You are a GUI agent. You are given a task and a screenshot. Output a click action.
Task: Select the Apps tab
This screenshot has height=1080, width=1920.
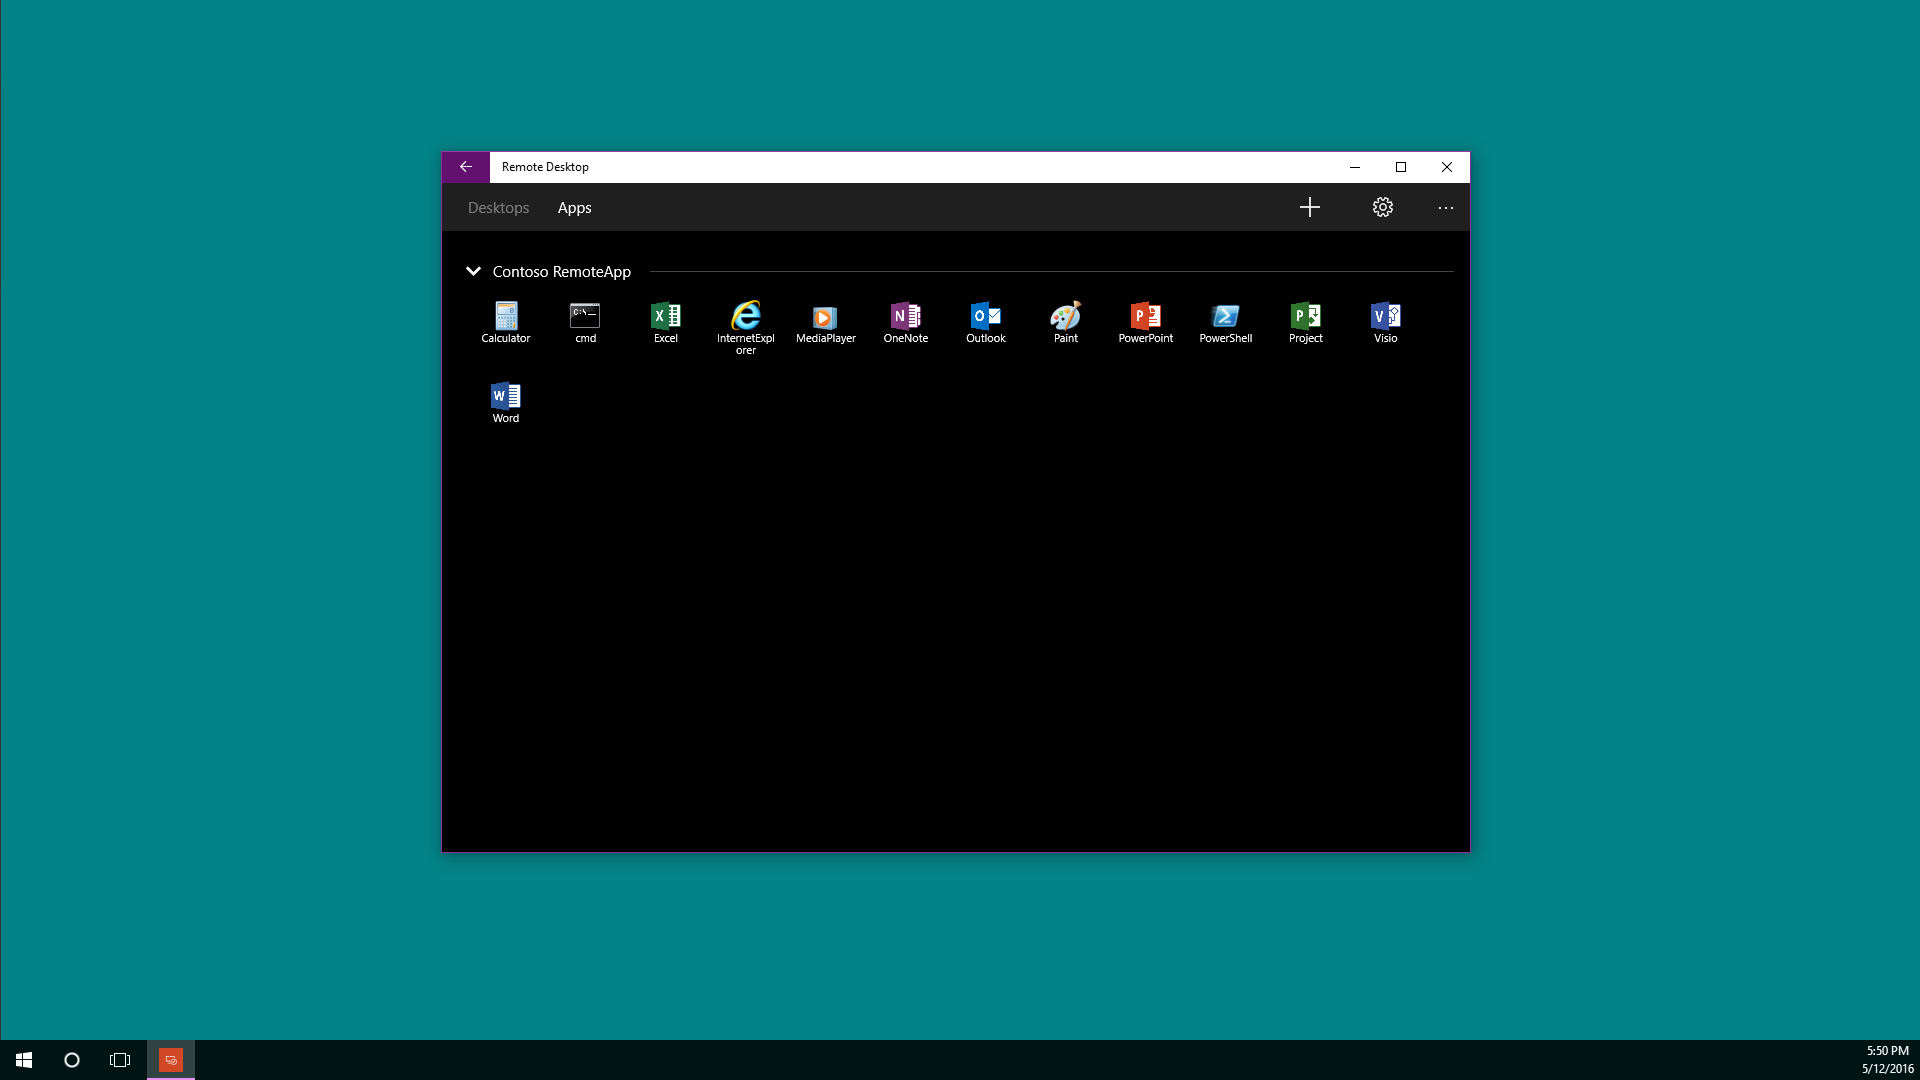click(574, 208)
